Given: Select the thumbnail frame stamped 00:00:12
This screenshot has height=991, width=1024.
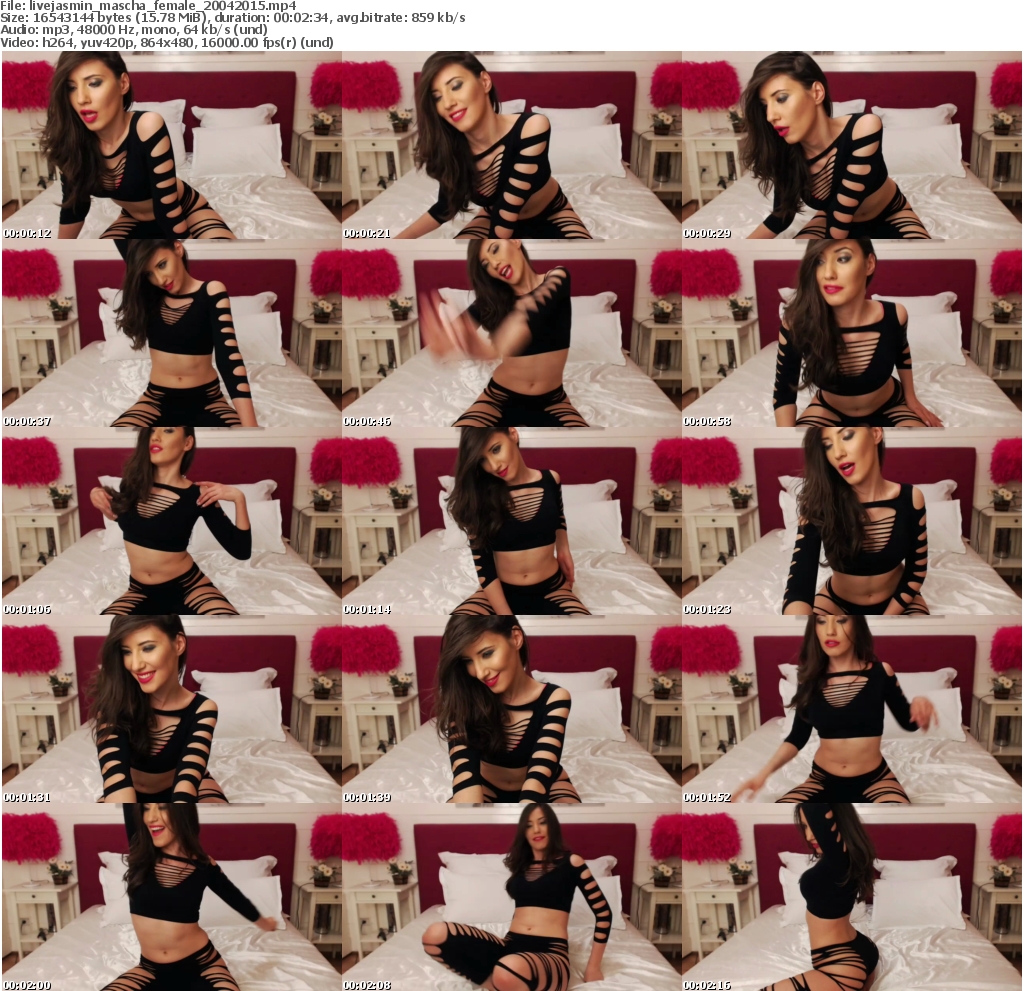Looking at the screenshot, I should (x=172, y=145).
